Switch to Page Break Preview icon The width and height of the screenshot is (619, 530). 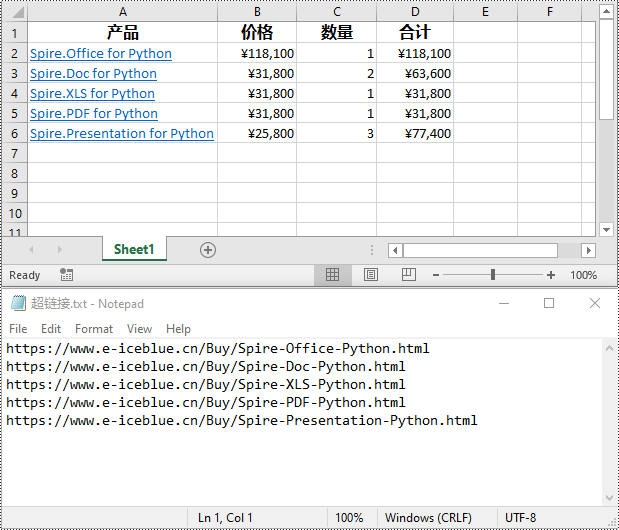(409, 275)
